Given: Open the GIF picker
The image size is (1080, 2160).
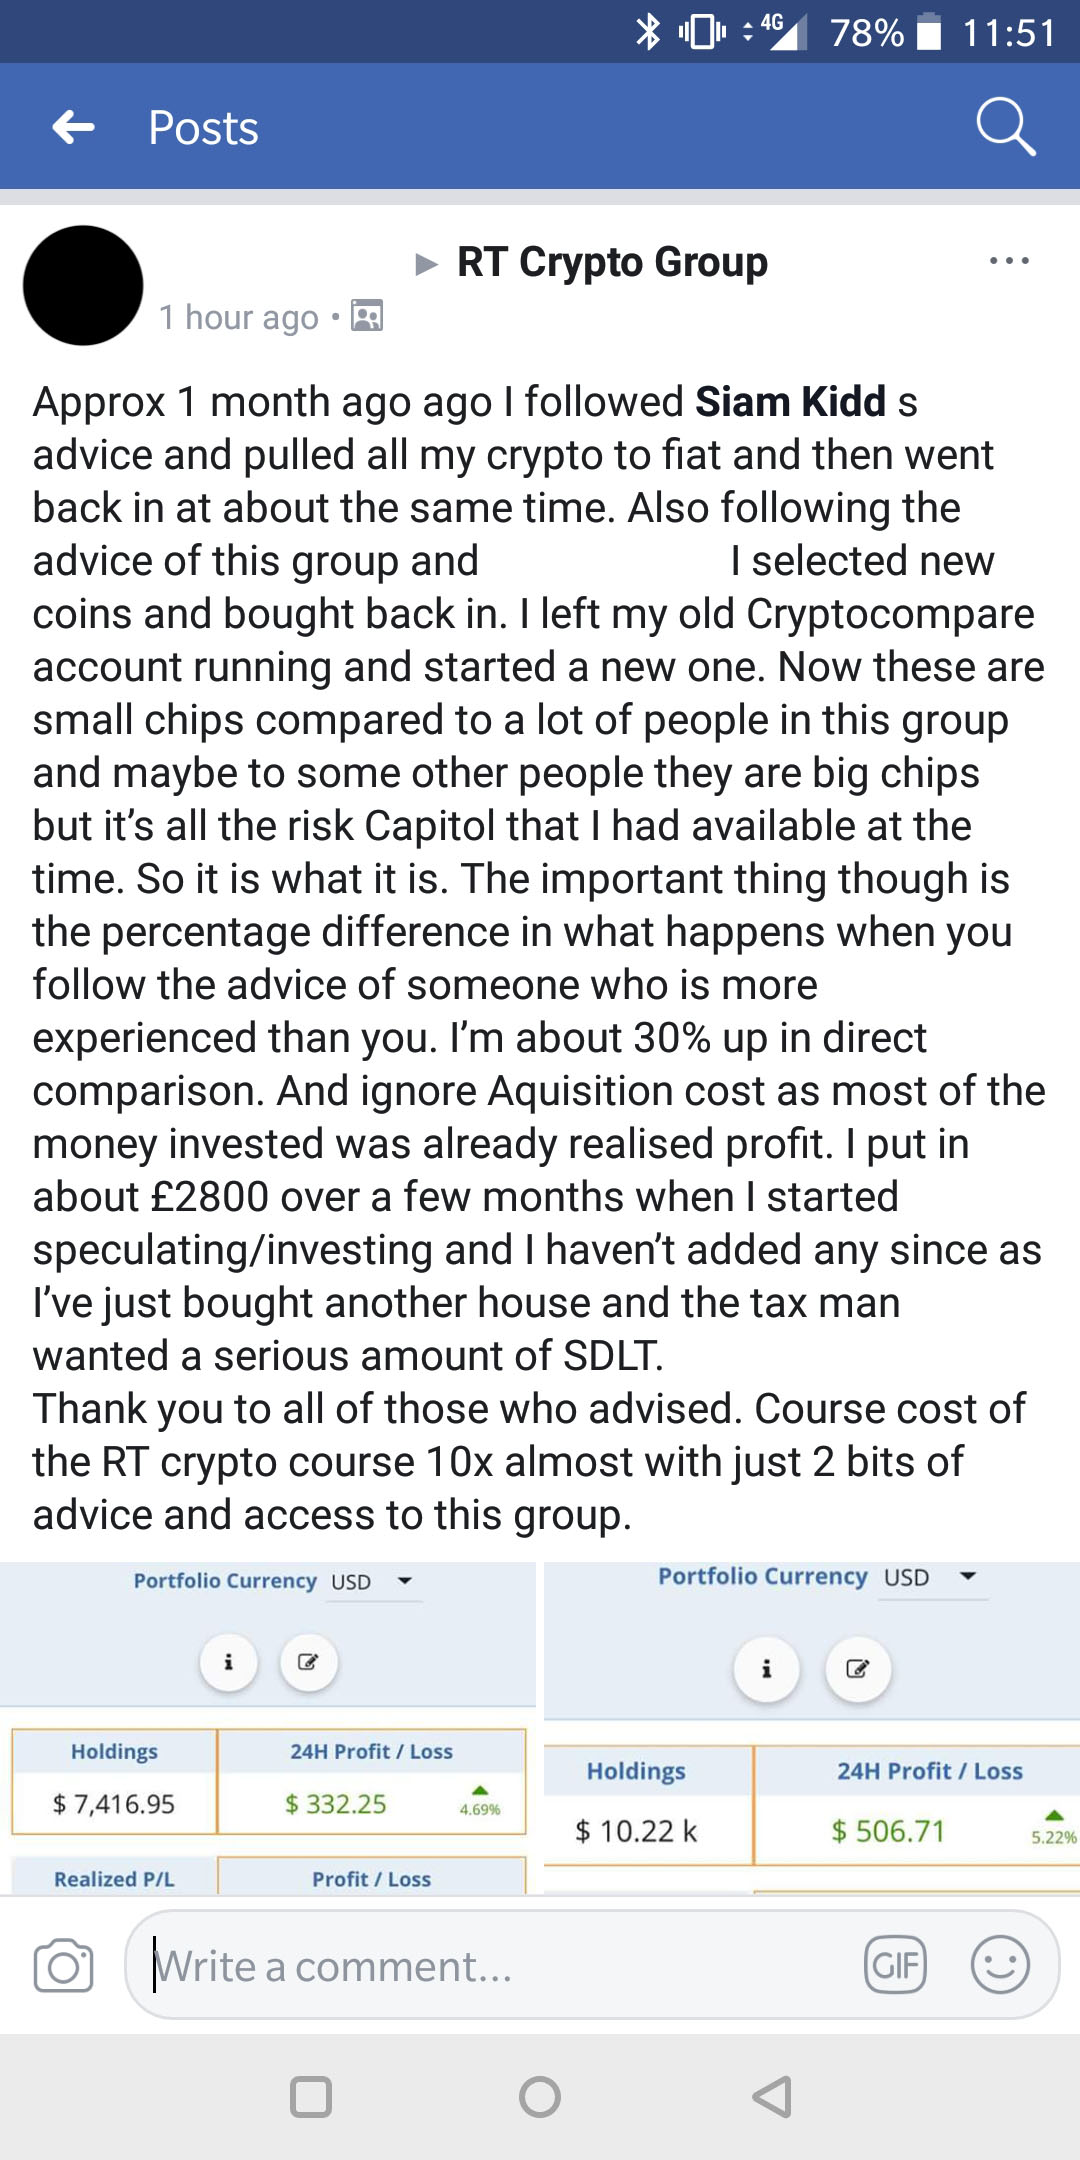Looking at the screenshot, I should point(895,1965).
